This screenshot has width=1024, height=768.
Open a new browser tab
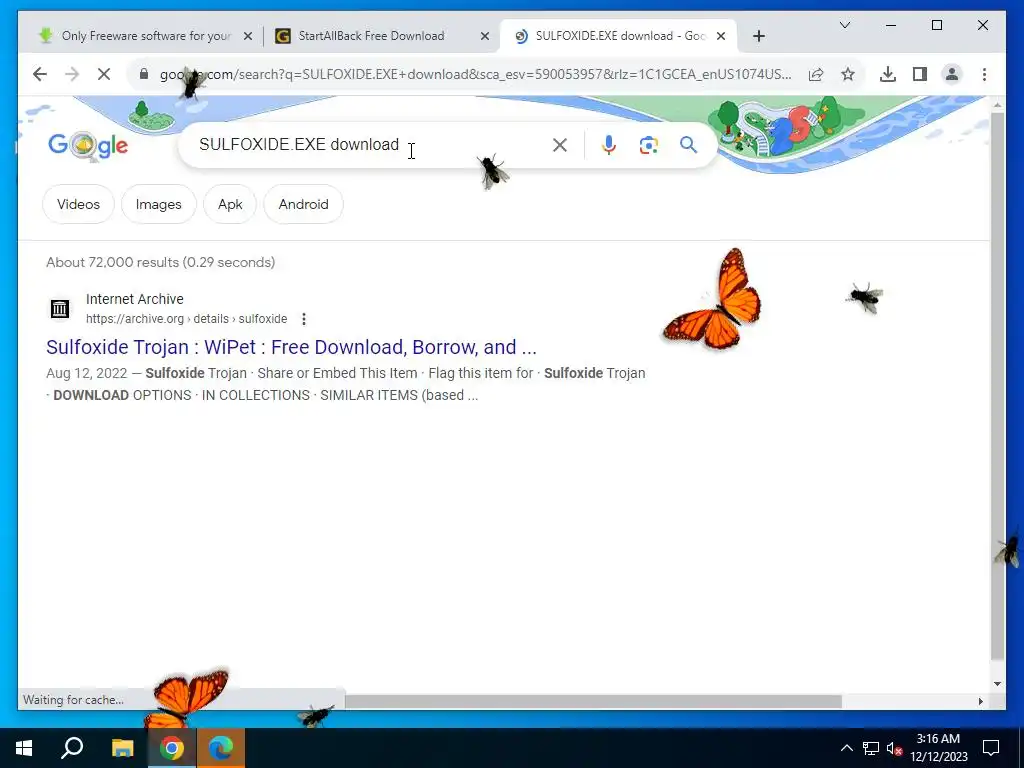pyautogui.click(x=758, y=36)
